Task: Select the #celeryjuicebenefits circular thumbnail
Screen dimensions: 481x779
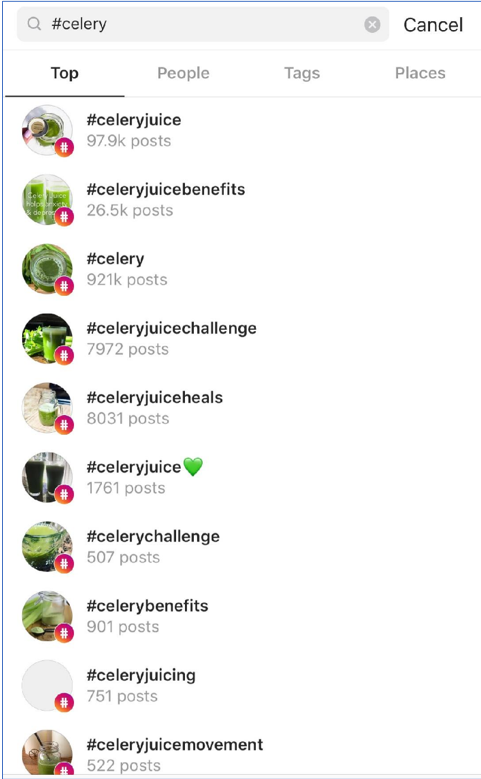Action: coord(47,199)
